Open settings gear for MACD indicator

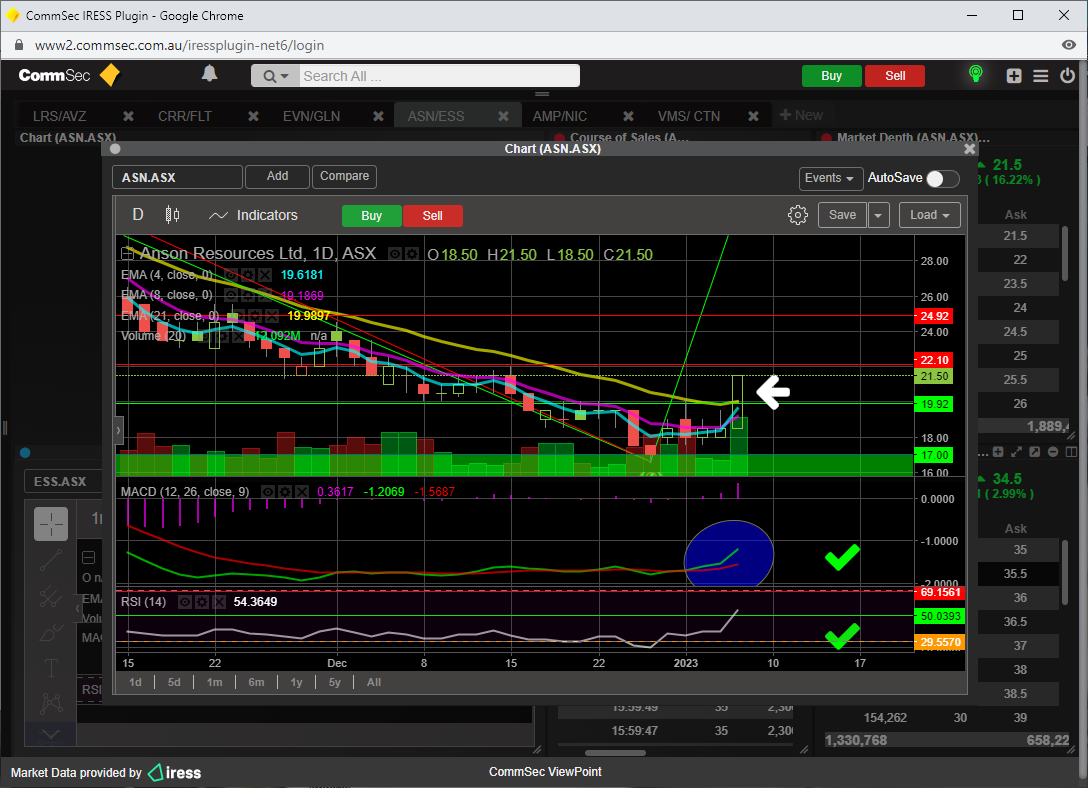(x=284, y=492)
